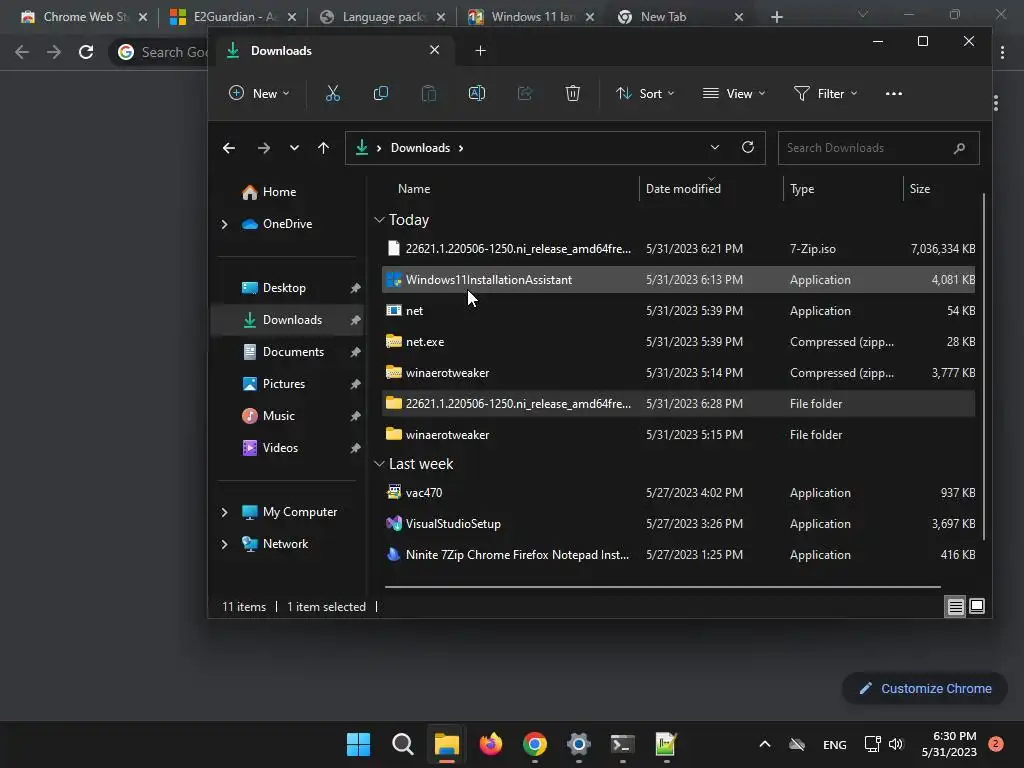Open Firefox from the taskbar
The image size is (1024, 768).
click(490, 744)
